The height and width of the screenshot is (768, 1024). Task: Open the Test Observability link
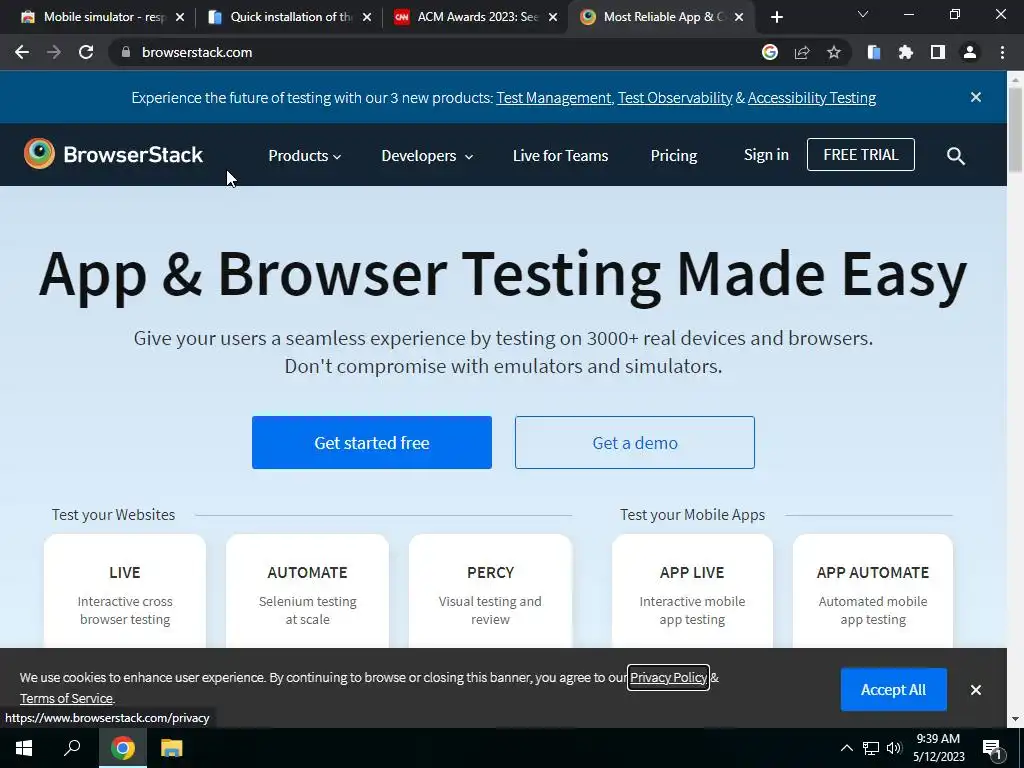[x=675, y=97]
